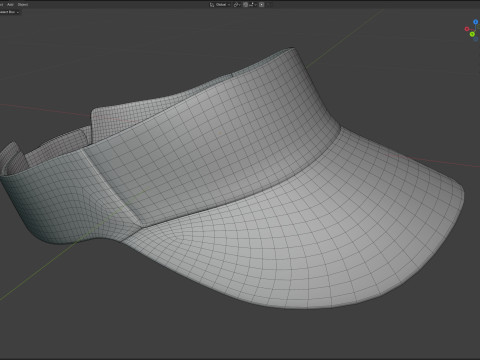Open the pivot point dropdown
This screenshot has width=480, height=360.
[237, 5]
